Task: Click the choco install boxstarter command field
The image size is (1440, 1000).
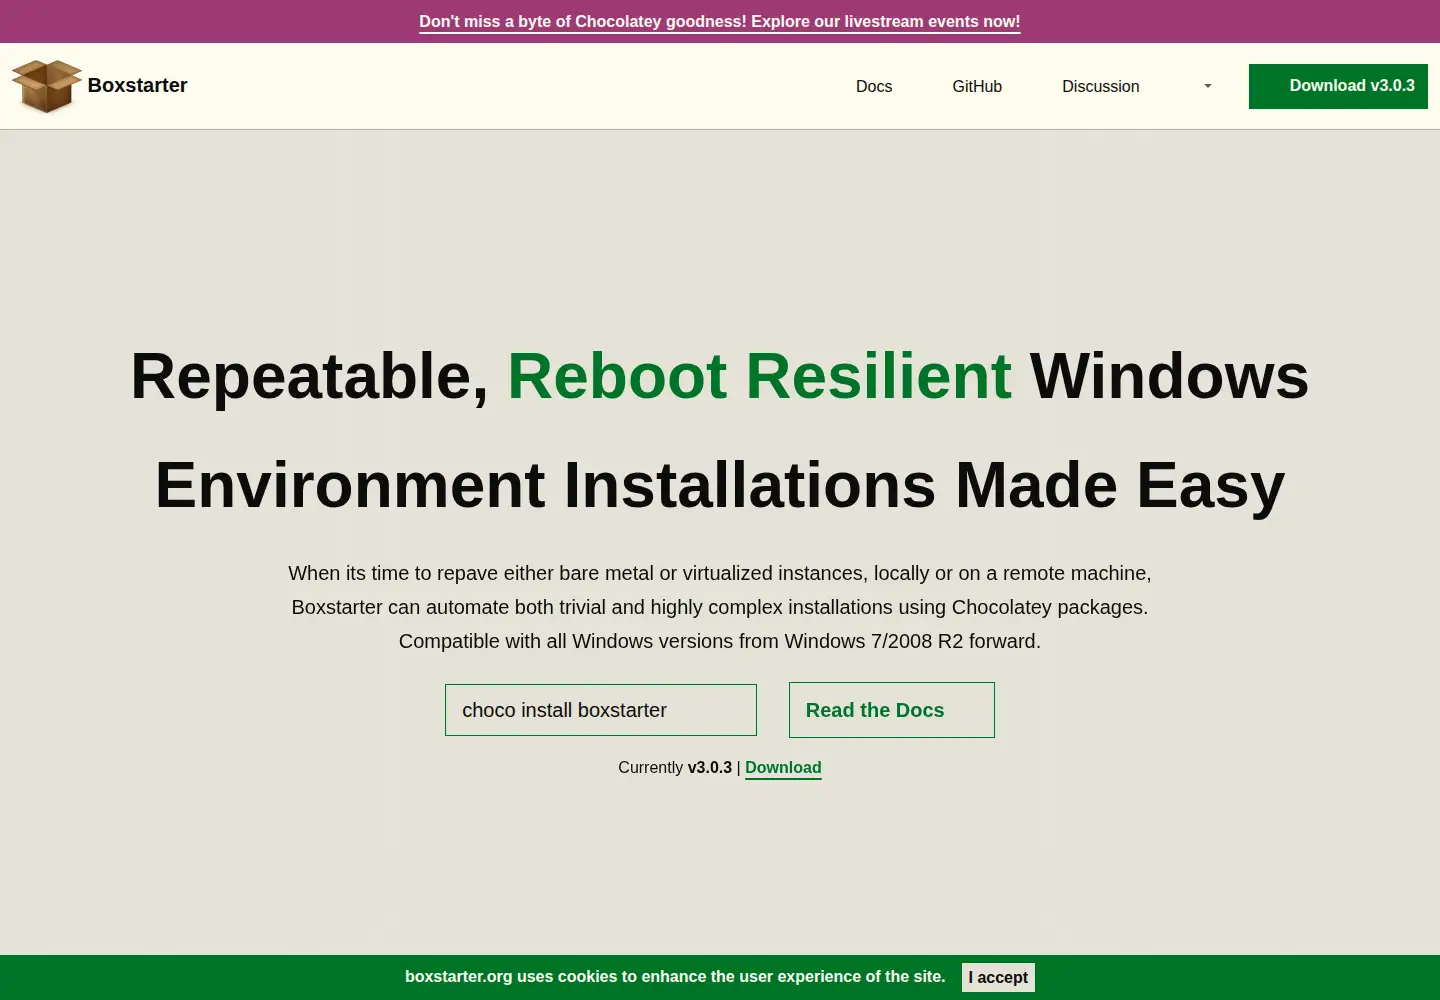Action: point(601,710)
